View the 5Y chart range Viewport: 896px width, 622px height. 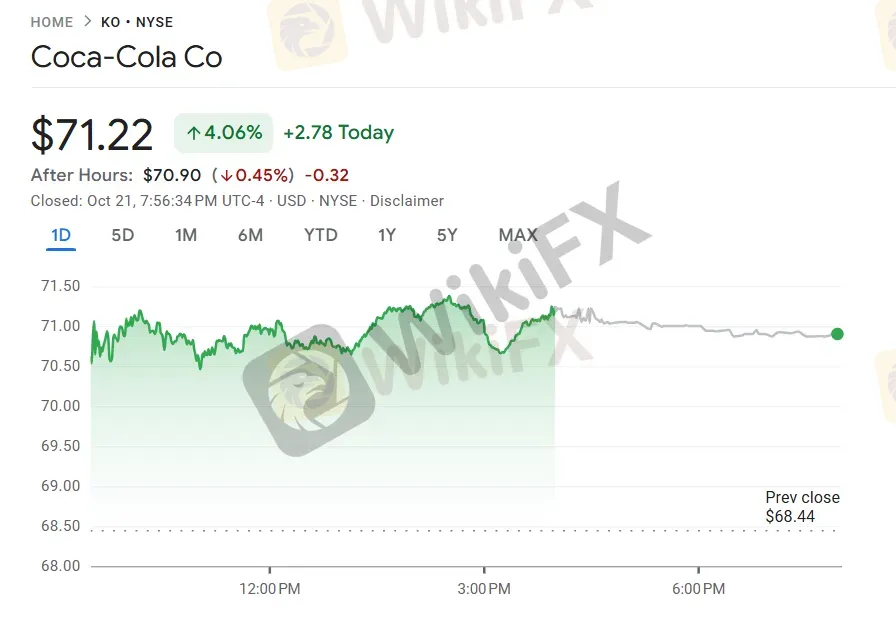447,236
